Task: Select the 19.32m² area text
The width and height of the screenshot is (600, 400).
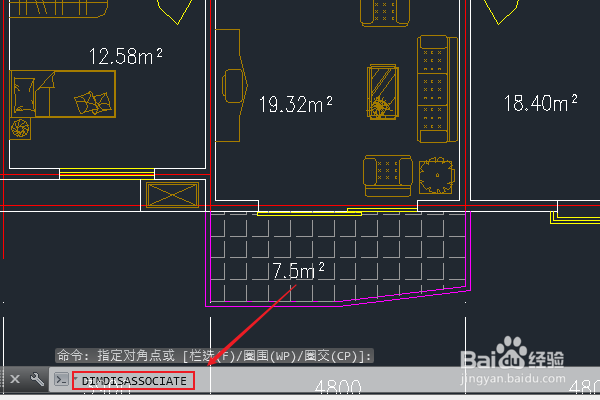Action: [x=296, y=104]
